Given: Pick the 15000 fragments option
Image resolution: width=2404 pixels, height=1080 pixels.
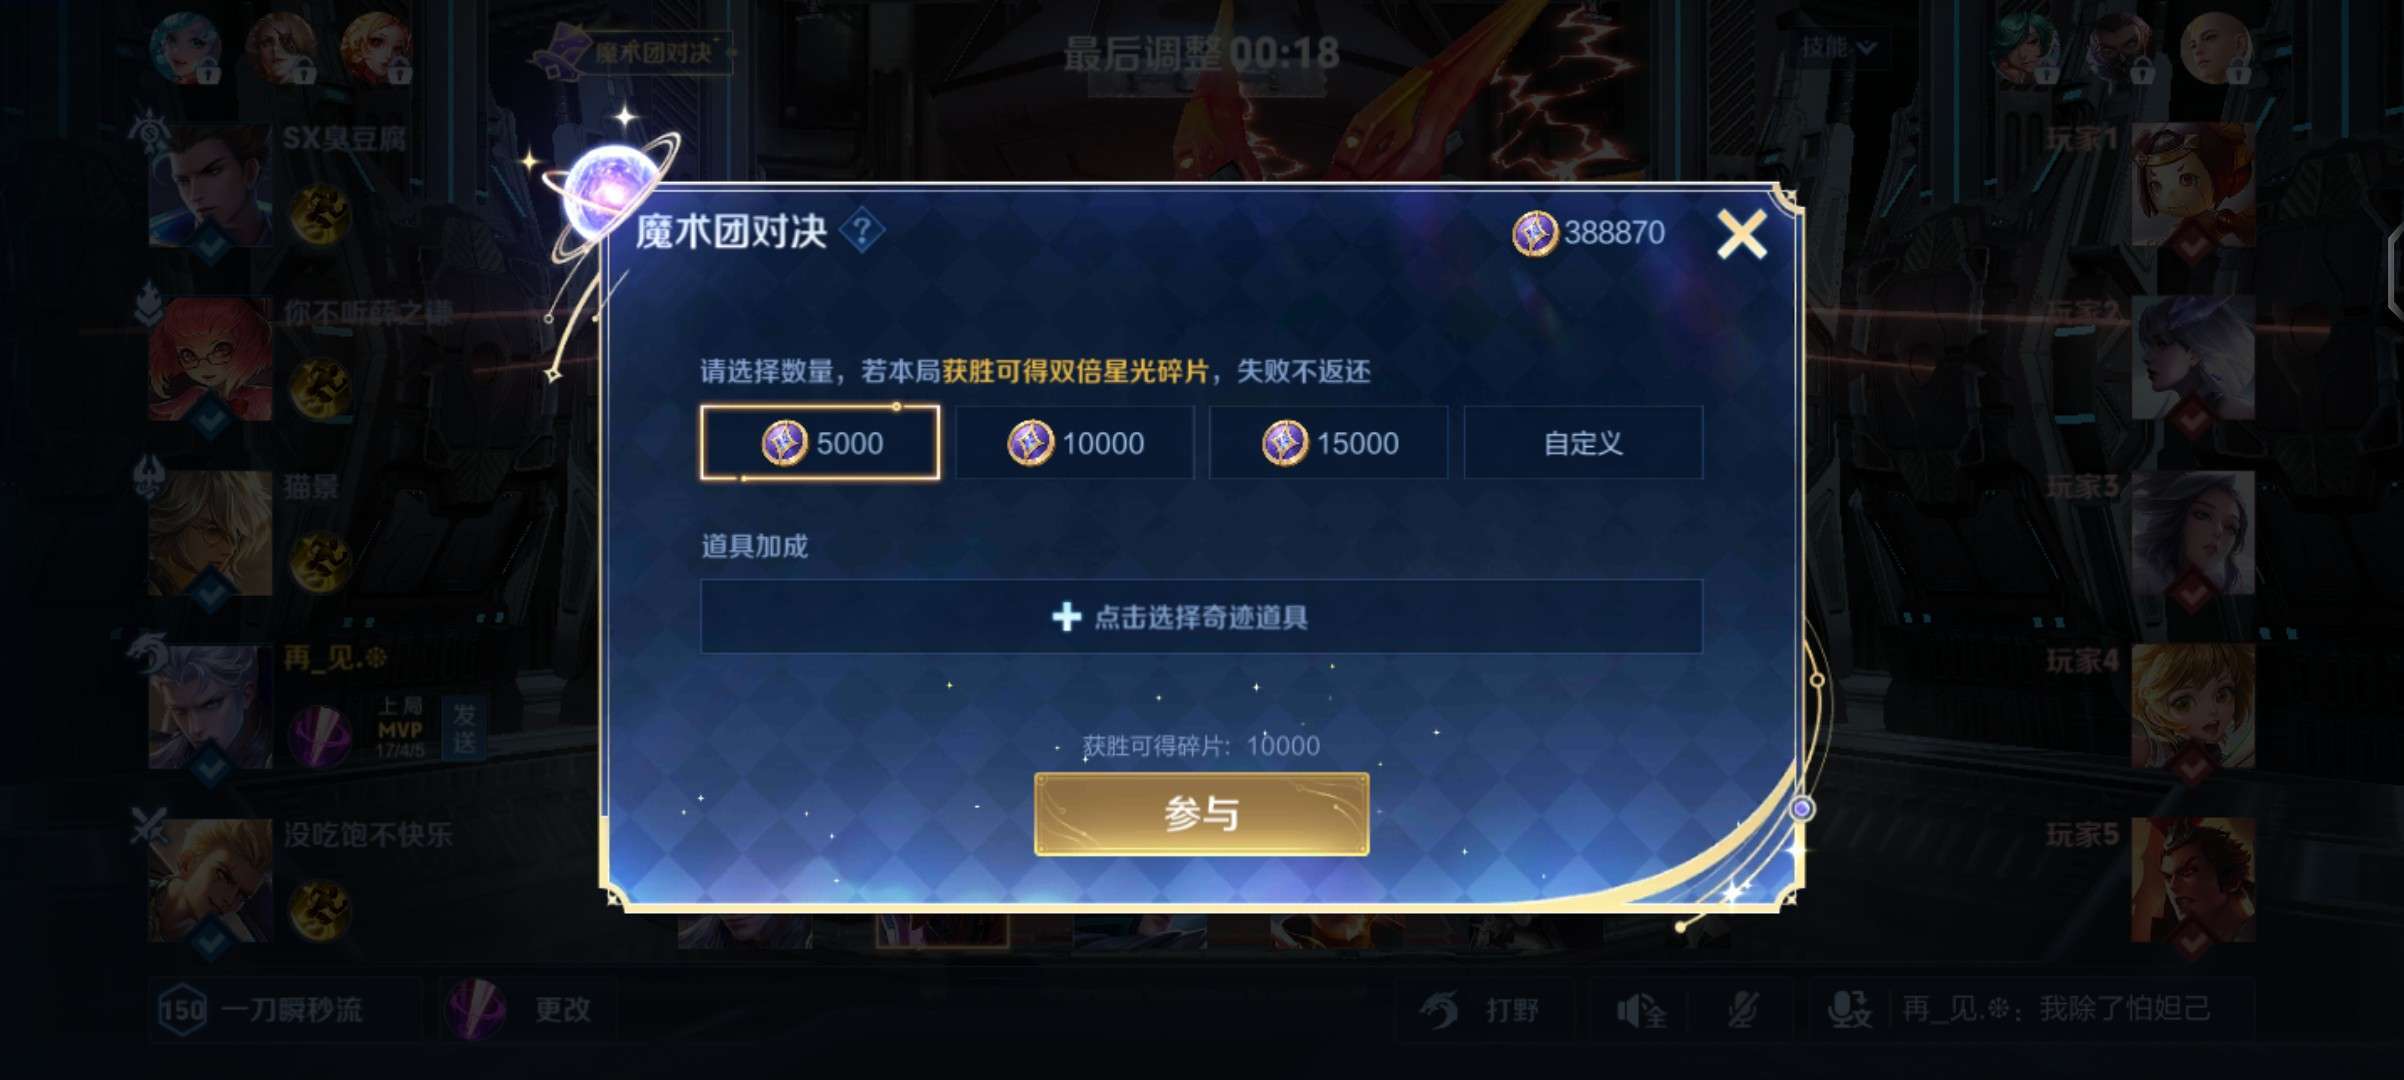Looking at the screenshot, I should pyautogui.click(x=1329, y=443).
